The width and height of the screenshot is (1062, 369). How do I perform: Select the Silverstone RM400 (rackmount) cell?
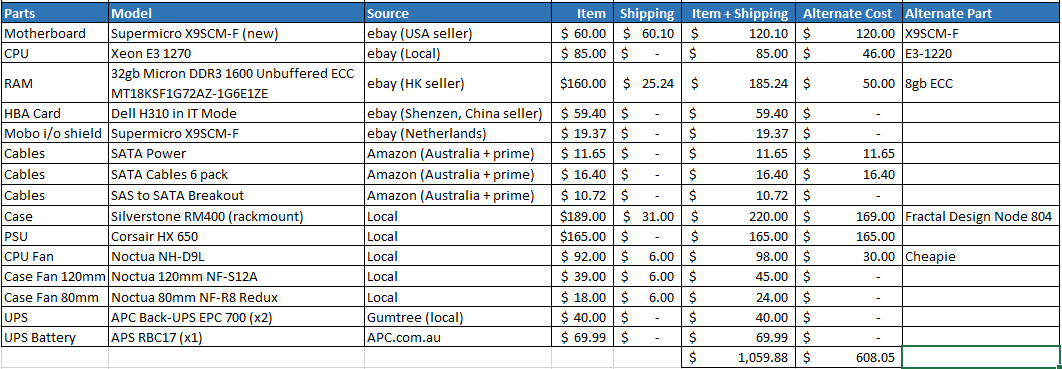pos(236,217)
